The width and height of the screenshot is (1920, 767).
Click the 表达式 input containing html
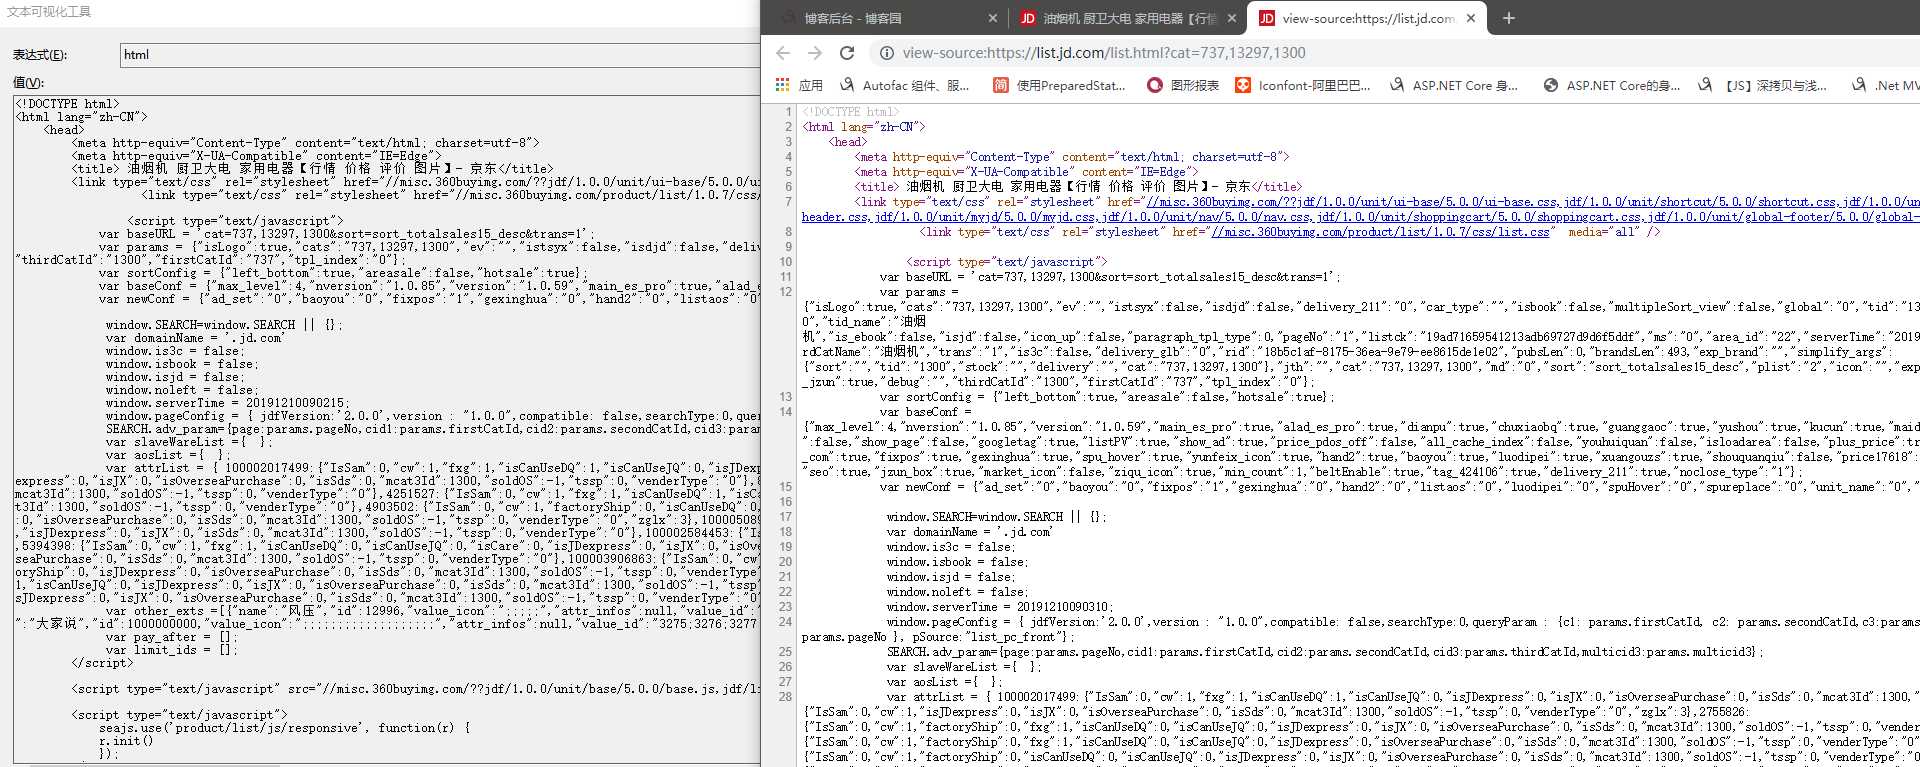click(x=440, y=55)
